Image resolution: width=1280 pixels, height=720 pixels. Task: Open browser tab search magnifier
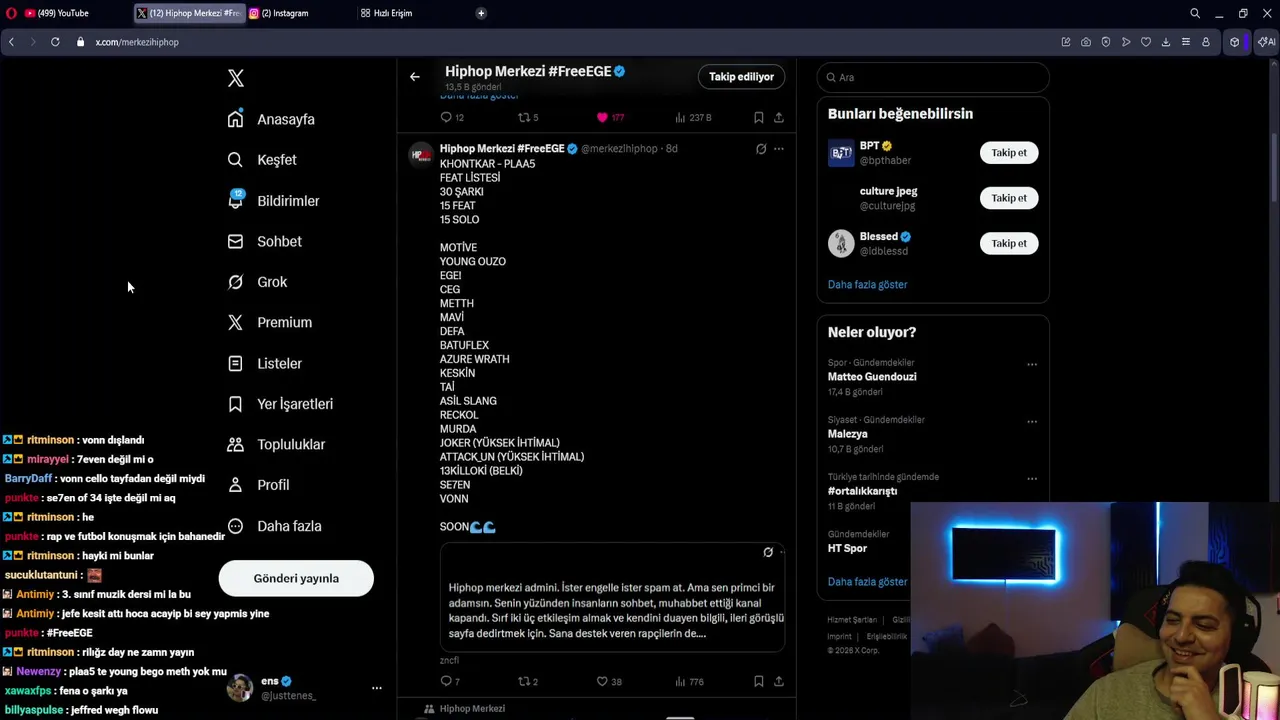tap(1195, 13)
